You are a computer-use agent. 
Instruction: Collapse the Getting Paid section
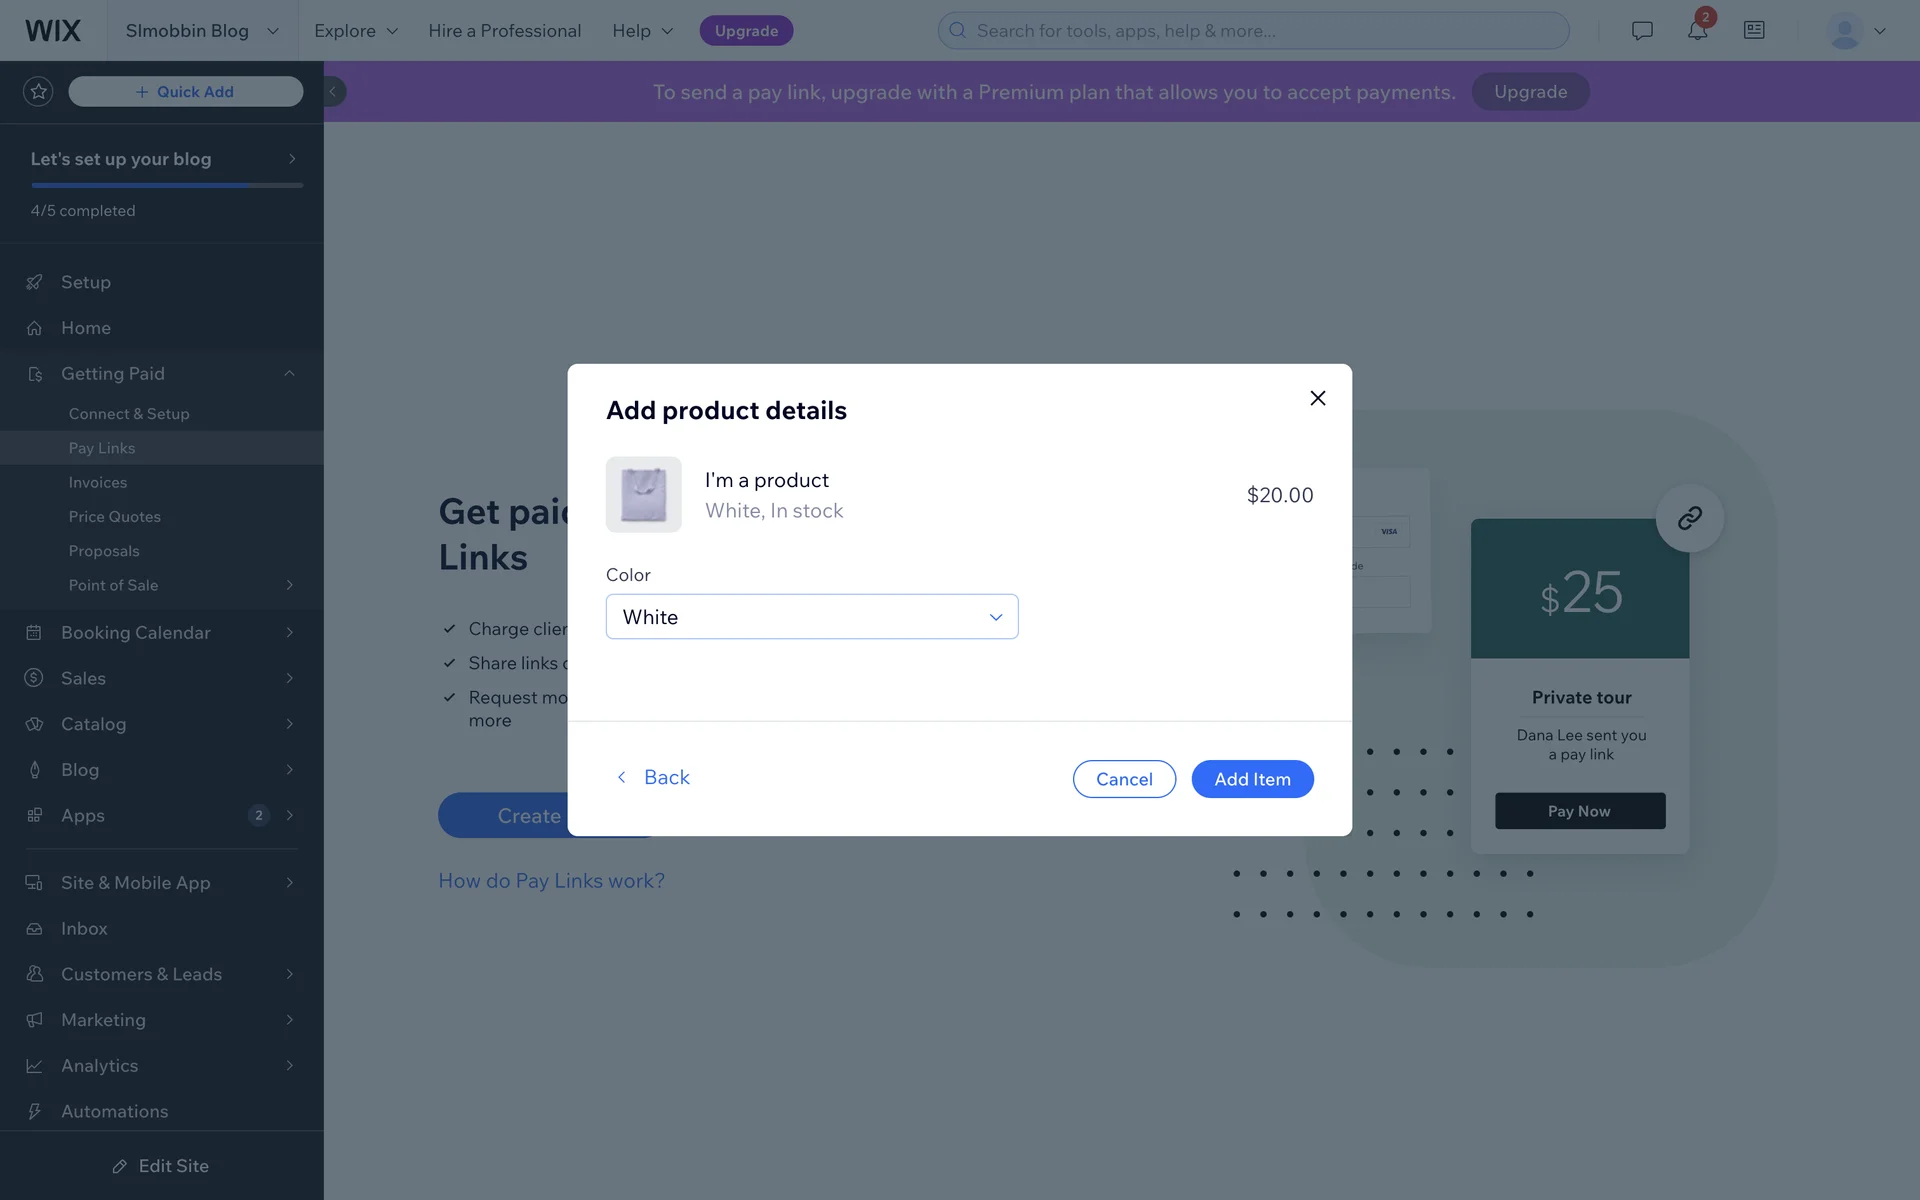click(289, 374)
